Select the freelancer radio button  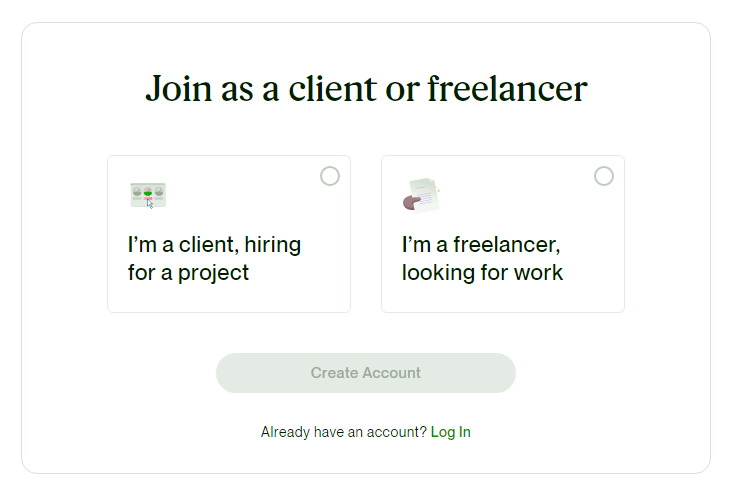pyautogui.click(x=604, y=176)
